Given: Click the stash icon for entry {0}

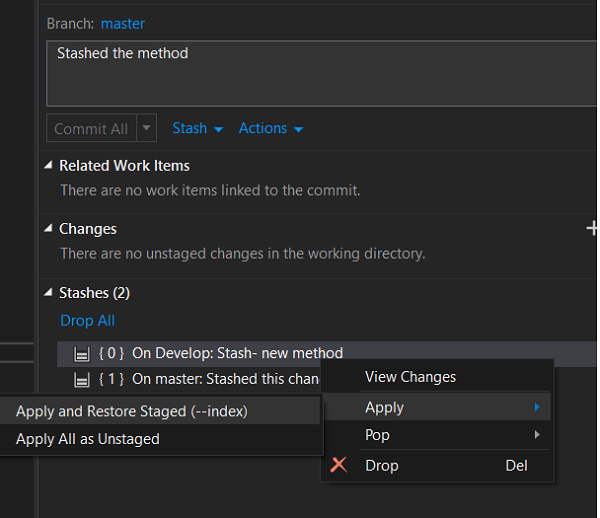Looking at the screenshot, I should point(82,354).
